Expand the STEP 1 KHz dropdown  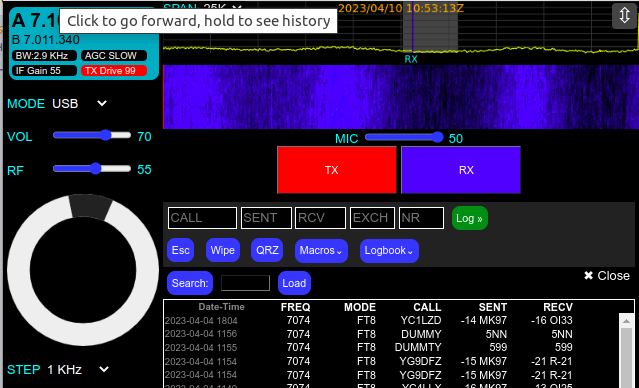pyautogui.click(x=78, y=370)
